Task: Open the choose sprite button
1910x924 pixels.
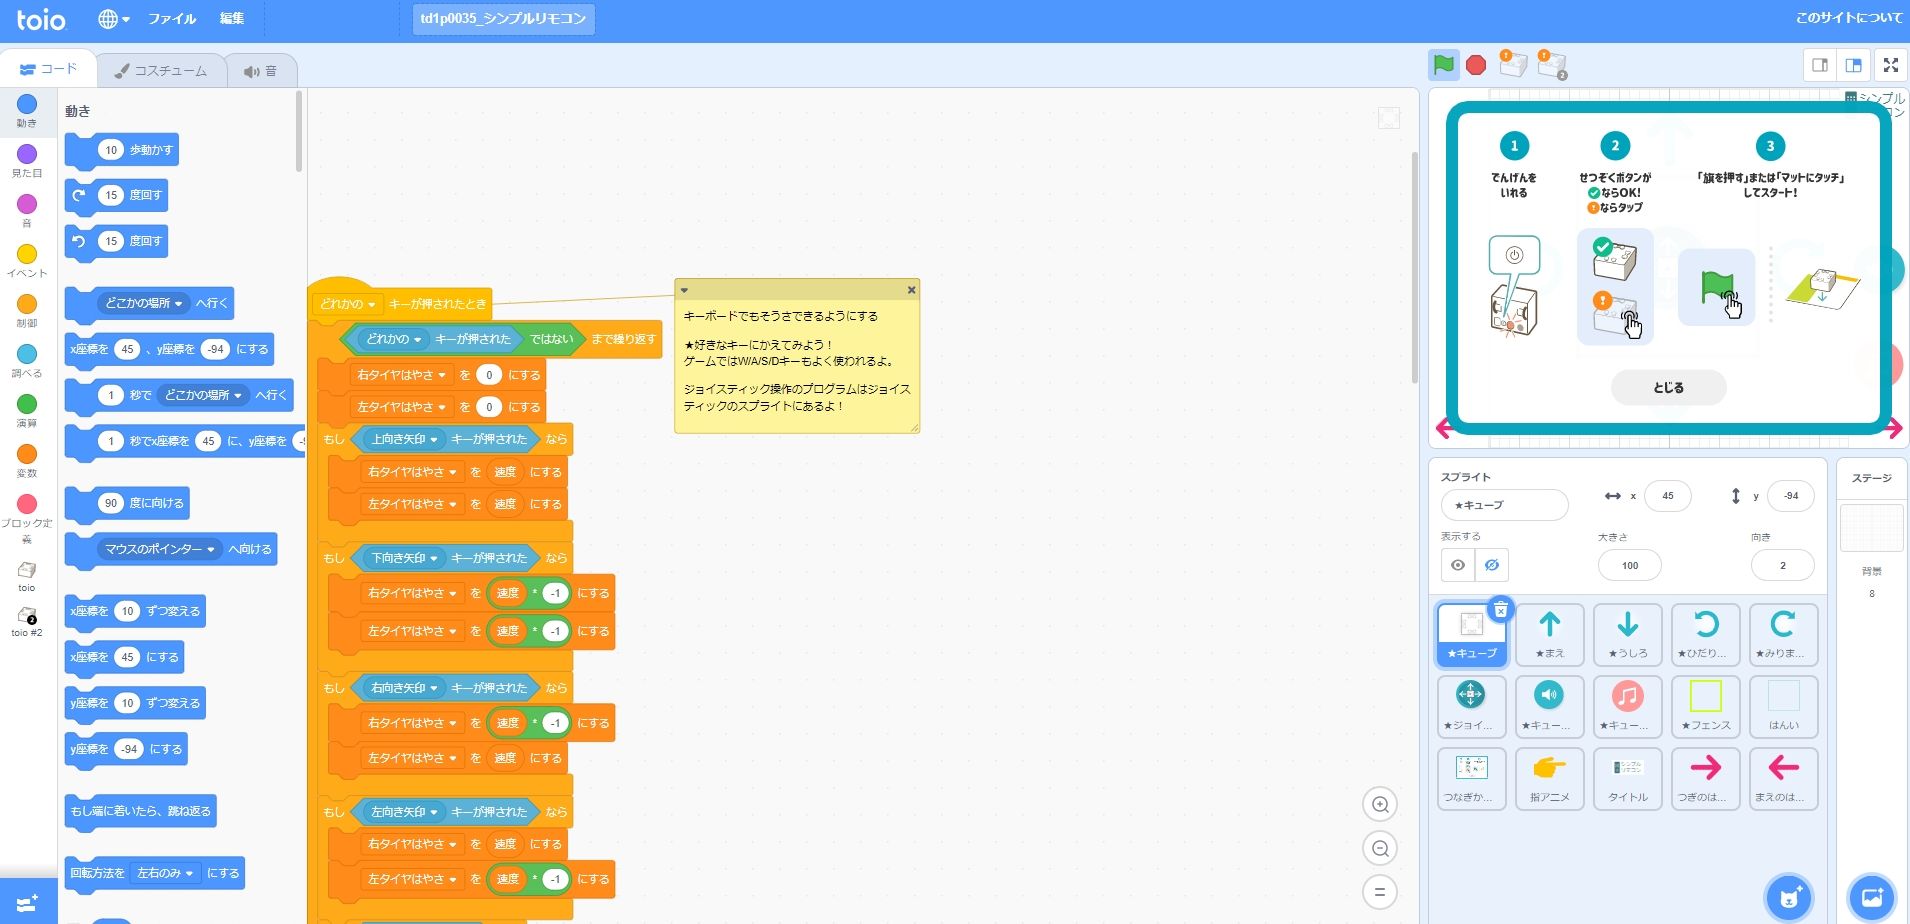Action: click(x=1789, y=898)
